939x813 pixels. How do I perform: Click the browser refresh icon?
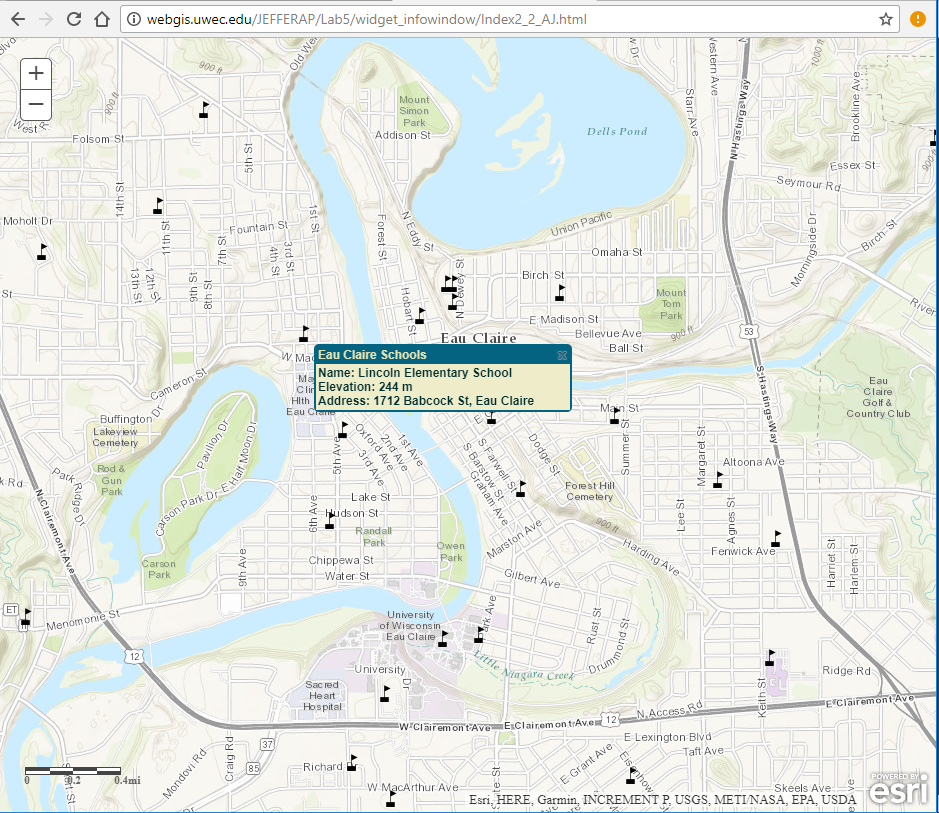point(71,18)
